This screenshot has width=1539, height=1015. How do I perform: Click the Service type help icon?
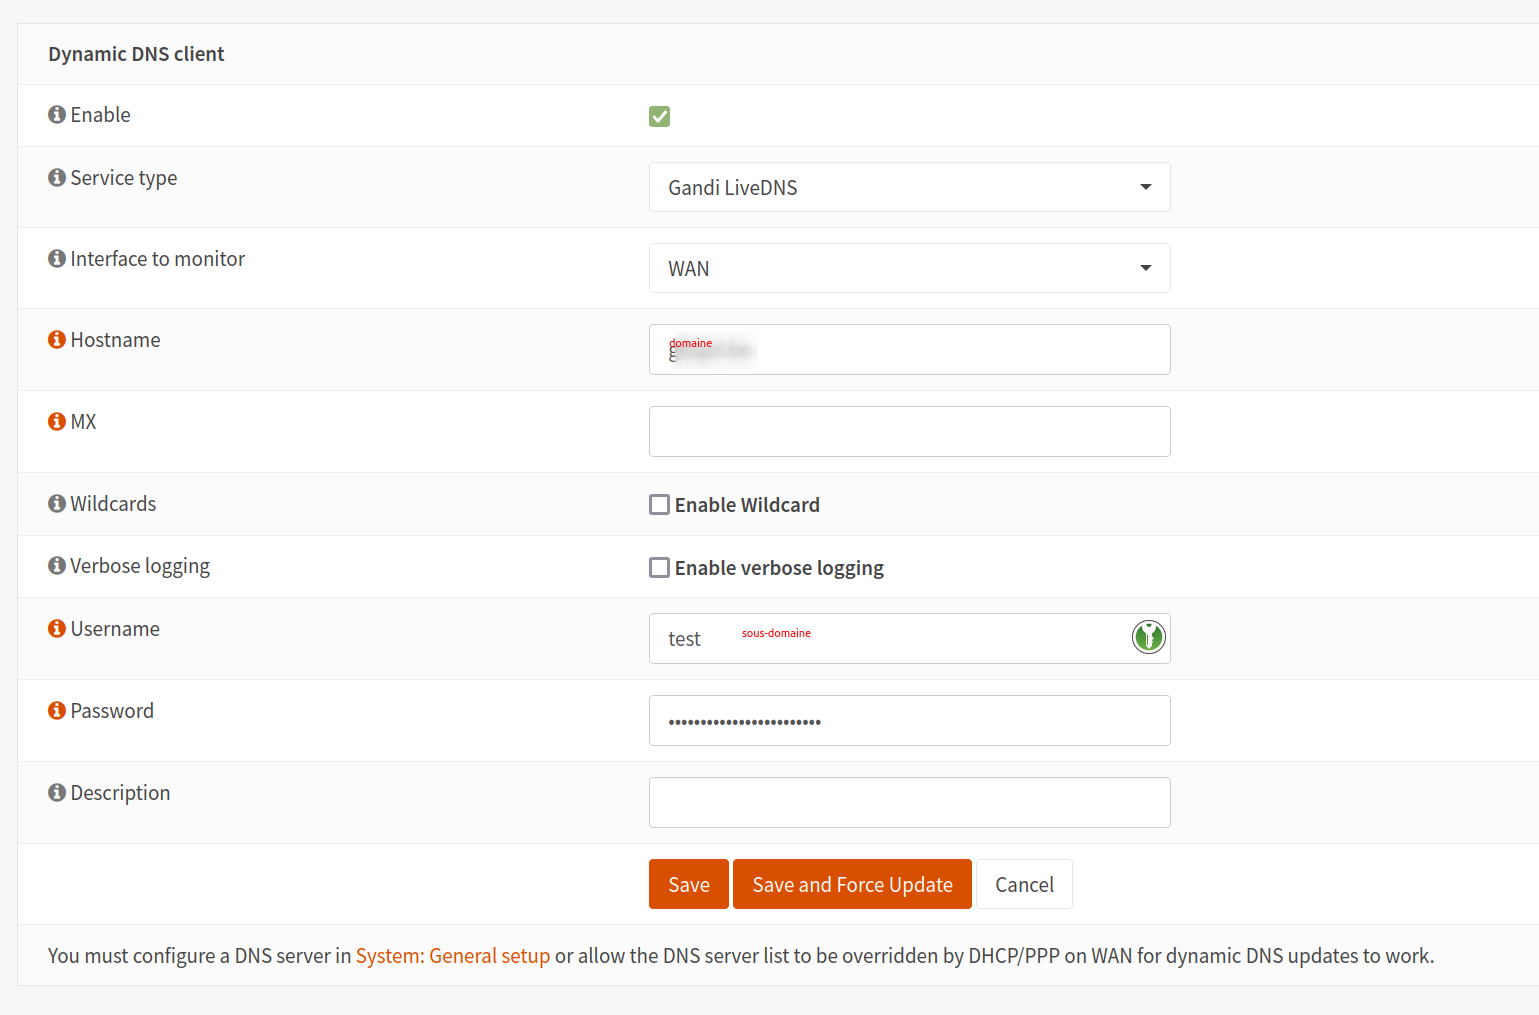pyautogui.click(x=57, y=178)
